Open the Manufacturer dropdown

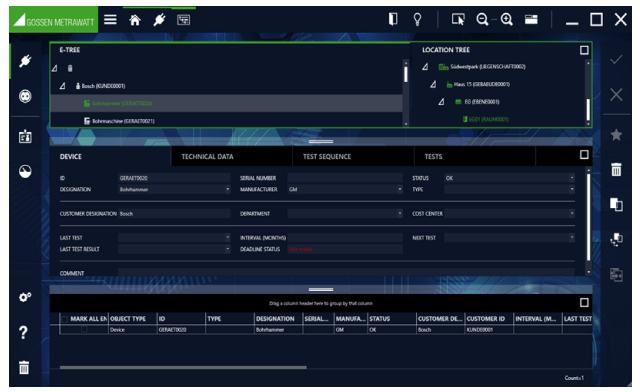(x=400, y=189)
